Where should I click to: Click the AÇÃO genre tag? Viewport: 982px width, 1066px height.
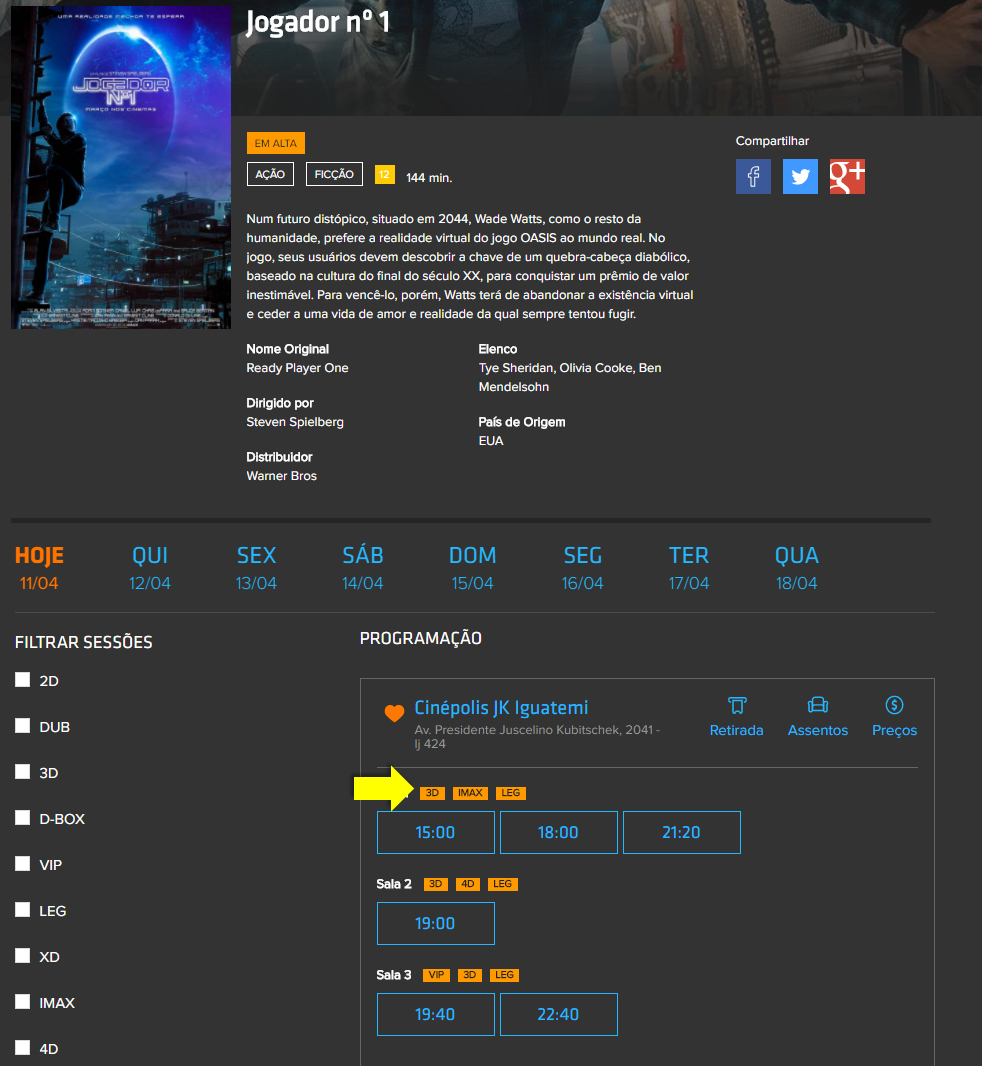point(270,174)
